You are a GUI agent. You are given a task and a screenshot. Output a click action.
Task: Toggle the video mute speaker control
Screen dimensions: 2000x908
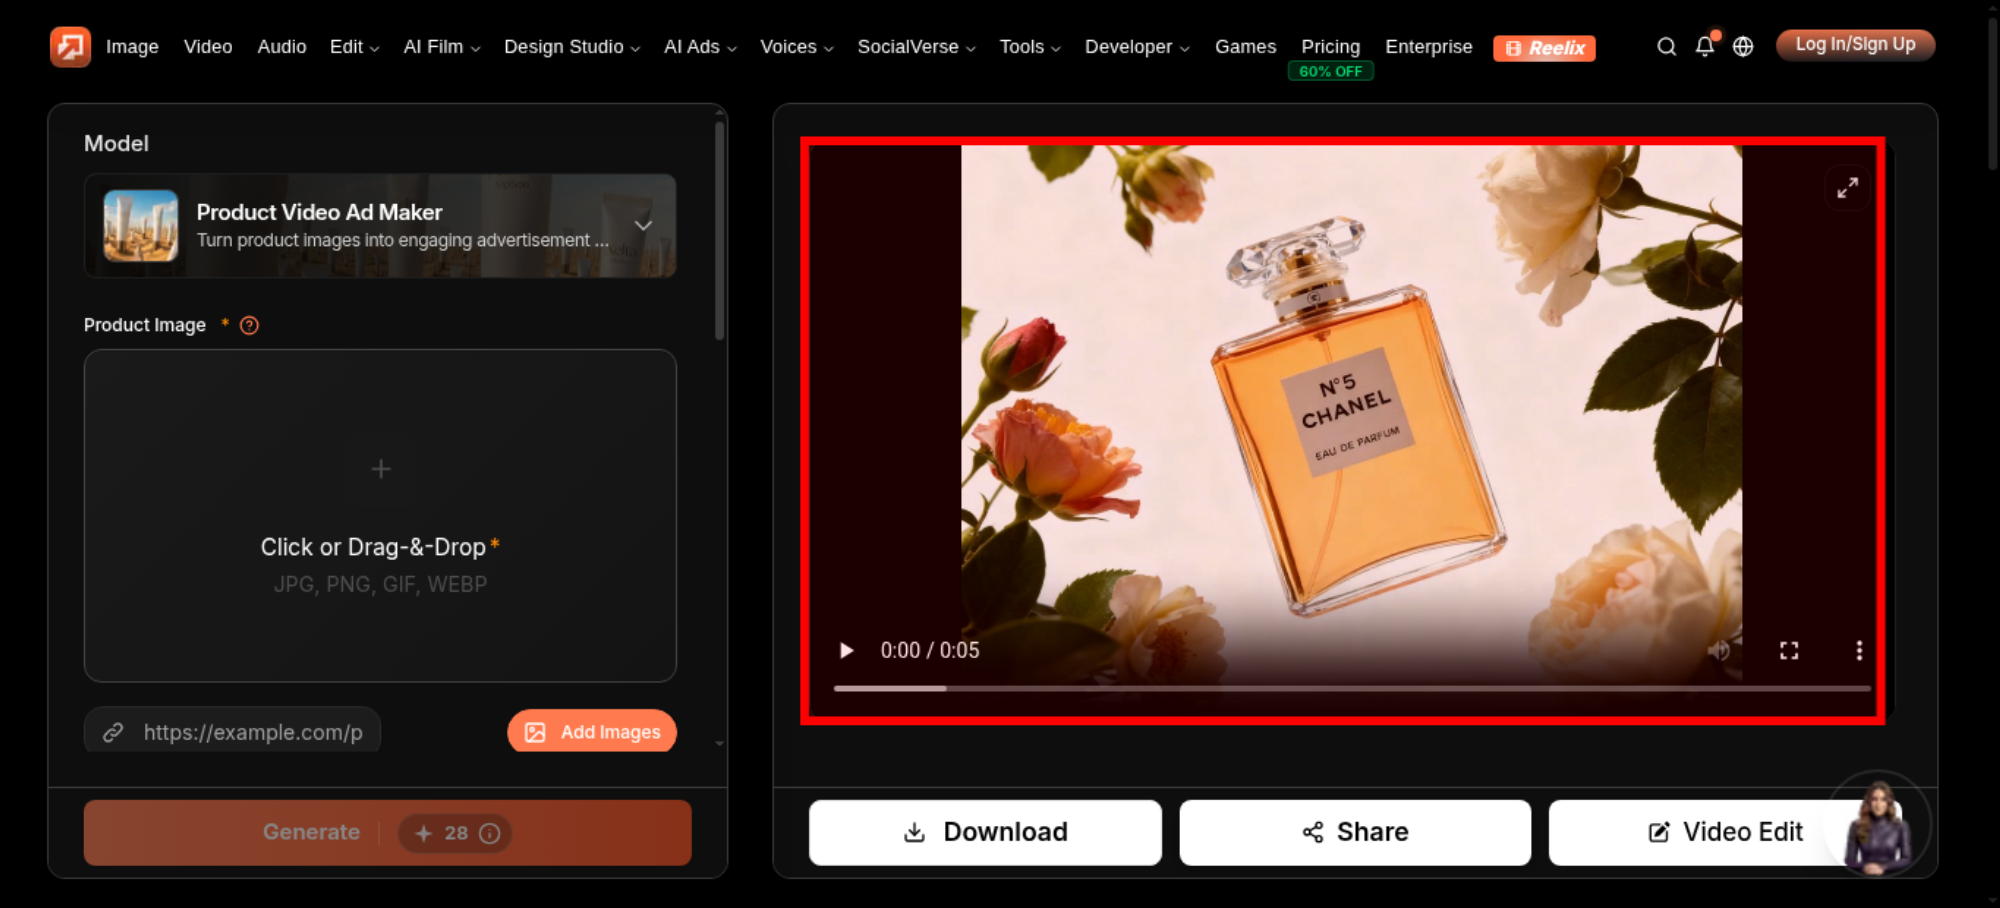click(1719, 651)
